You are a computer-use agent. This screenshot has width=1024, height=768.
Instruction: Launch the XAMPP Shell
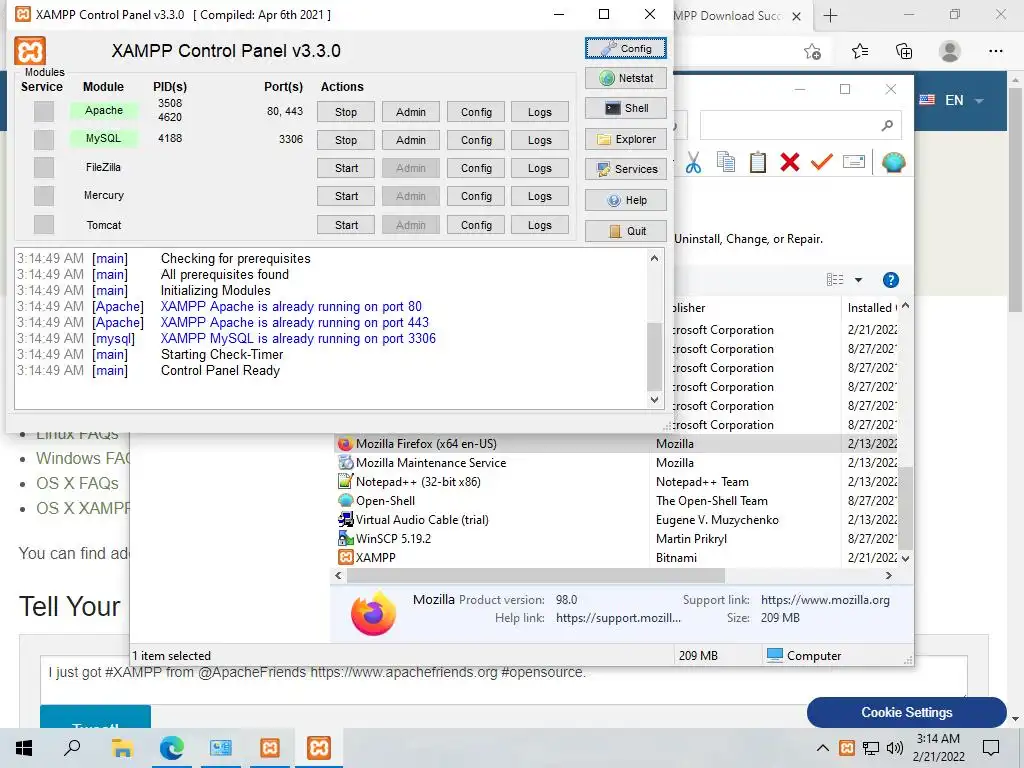point(626,108)
